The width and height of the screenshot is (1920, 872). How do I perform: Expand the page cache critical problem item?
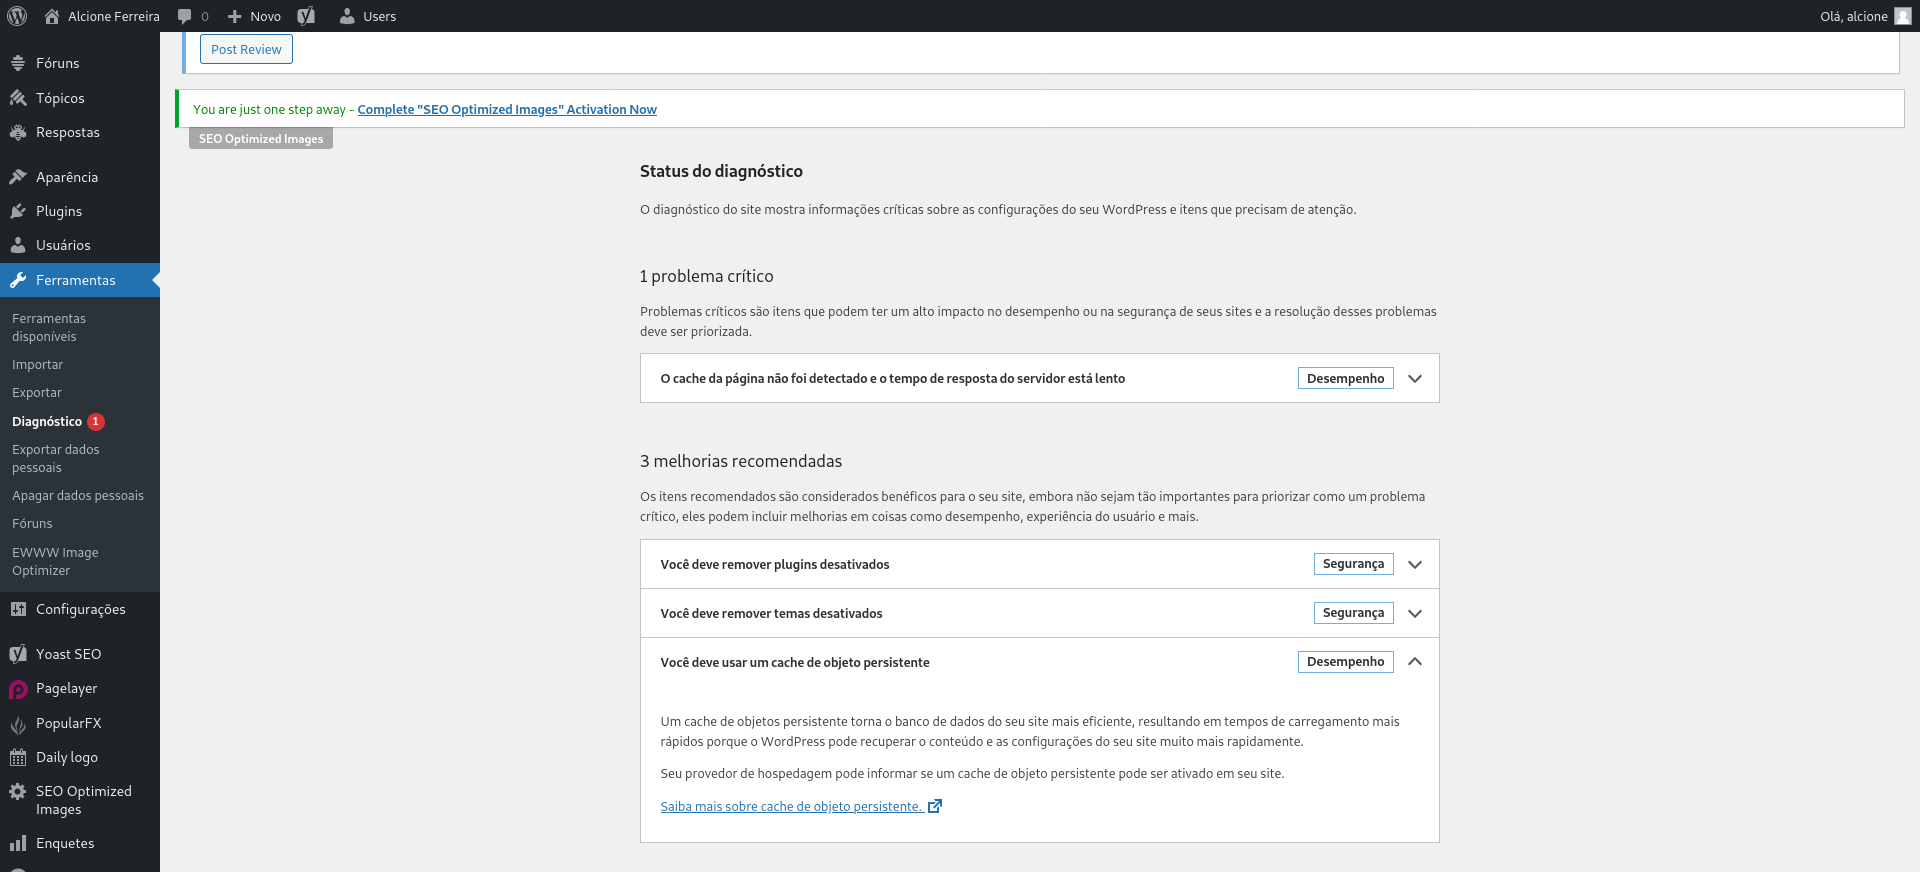1414,378
